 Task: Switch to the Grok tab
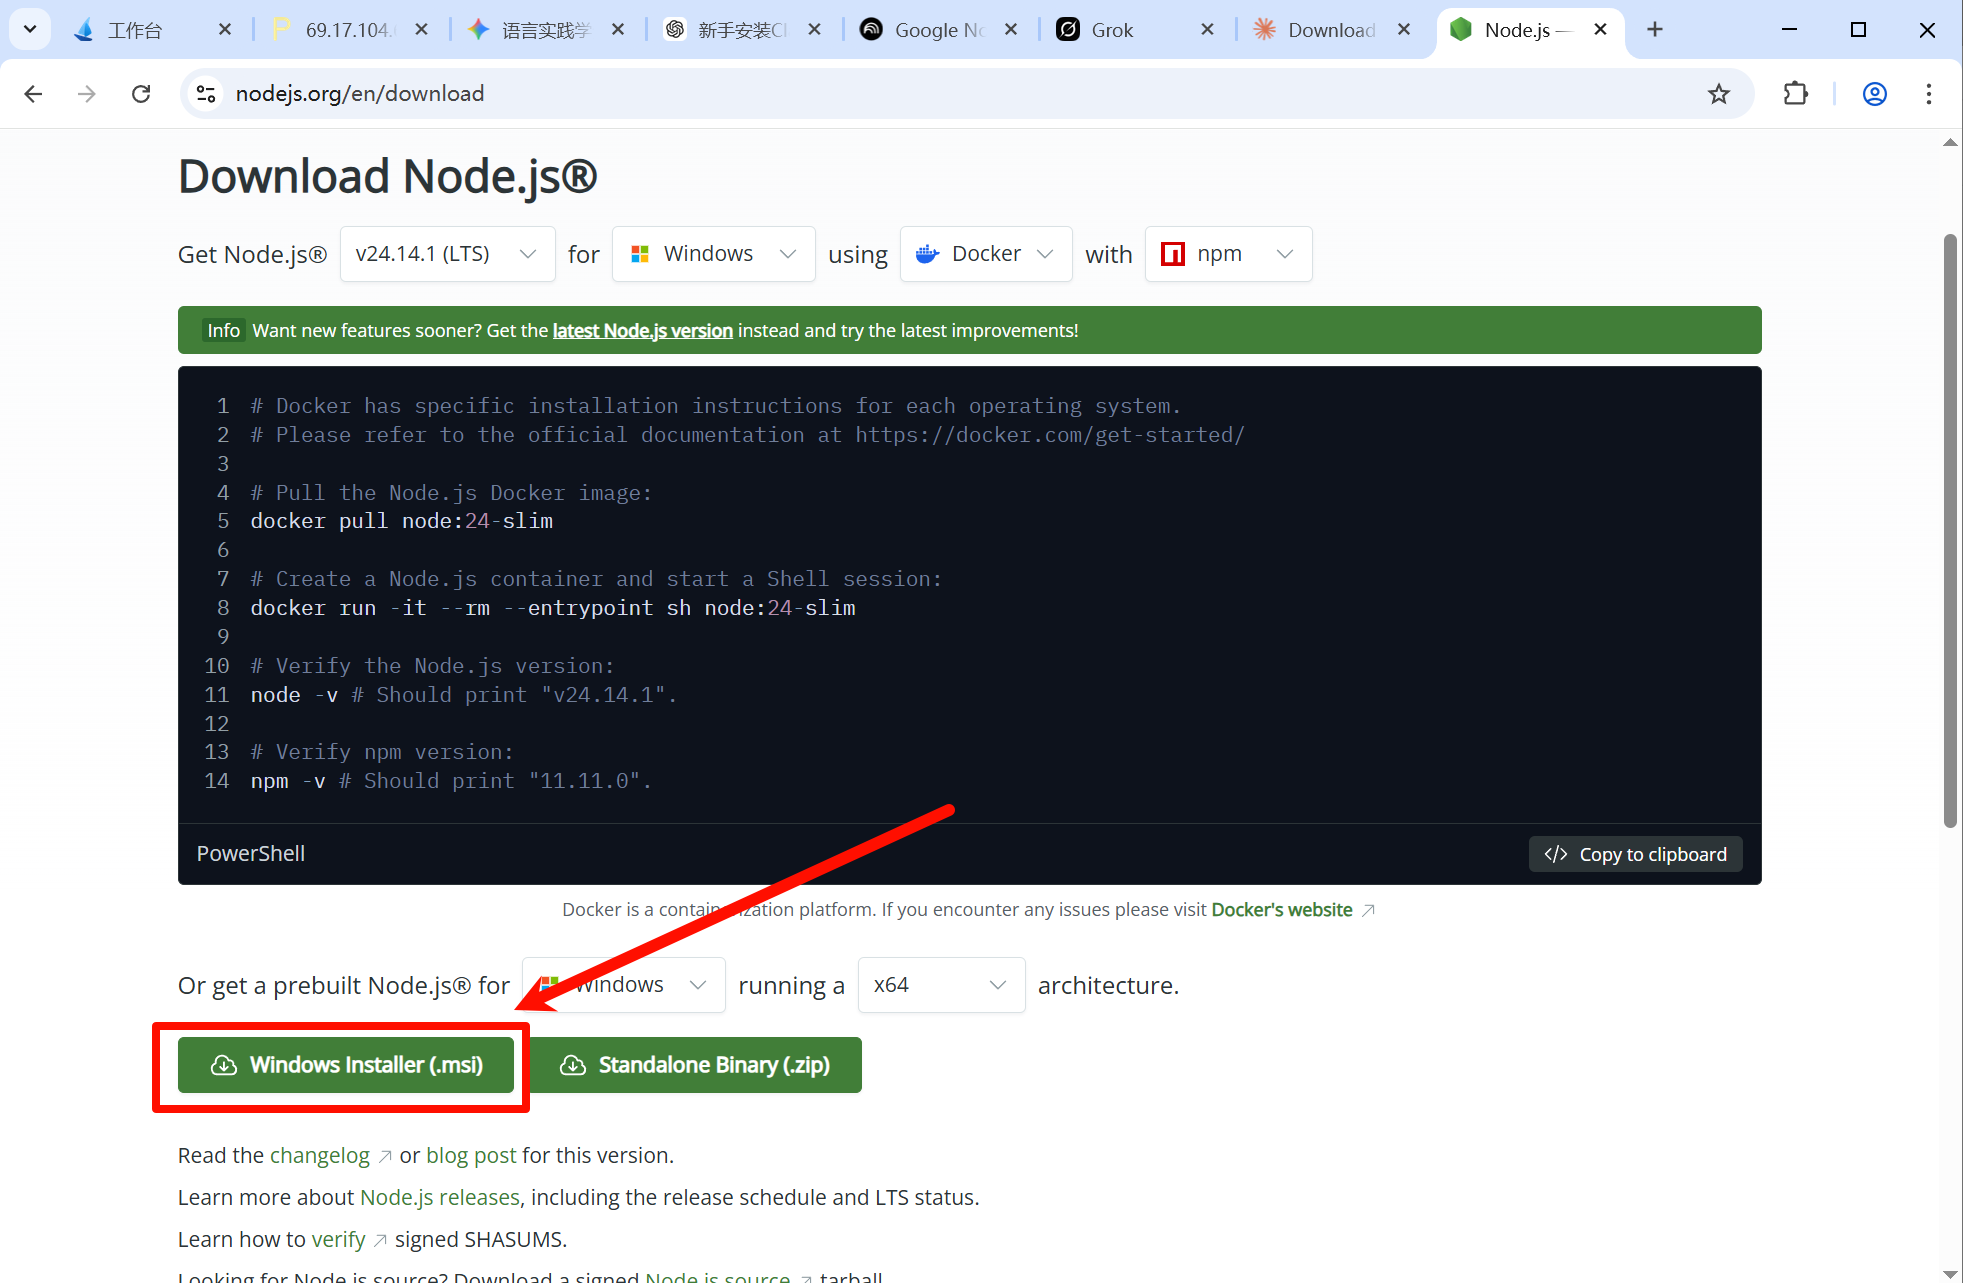click(1112, 30)
